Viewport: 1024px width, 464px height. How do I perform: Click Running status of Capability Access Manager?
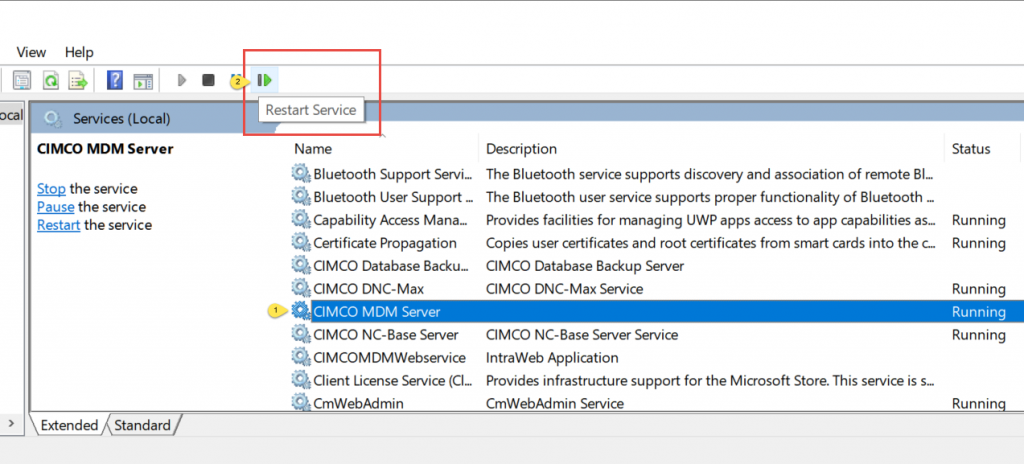(x=978, y=220)
